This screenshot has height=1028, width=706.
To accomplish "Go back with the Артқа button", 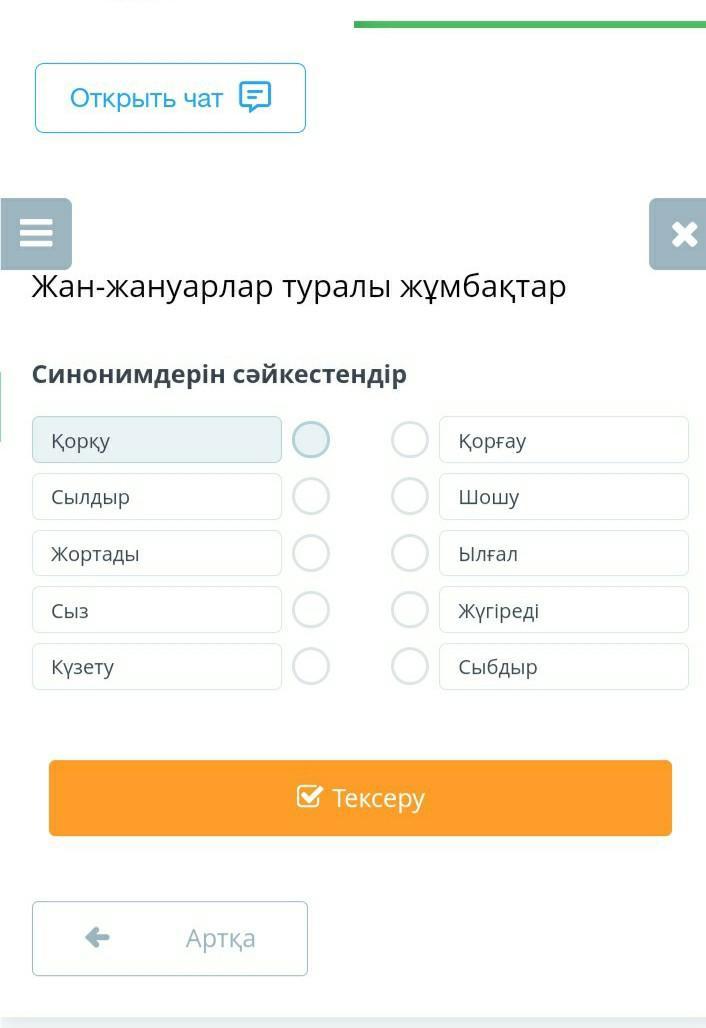I will pos(170,938).
